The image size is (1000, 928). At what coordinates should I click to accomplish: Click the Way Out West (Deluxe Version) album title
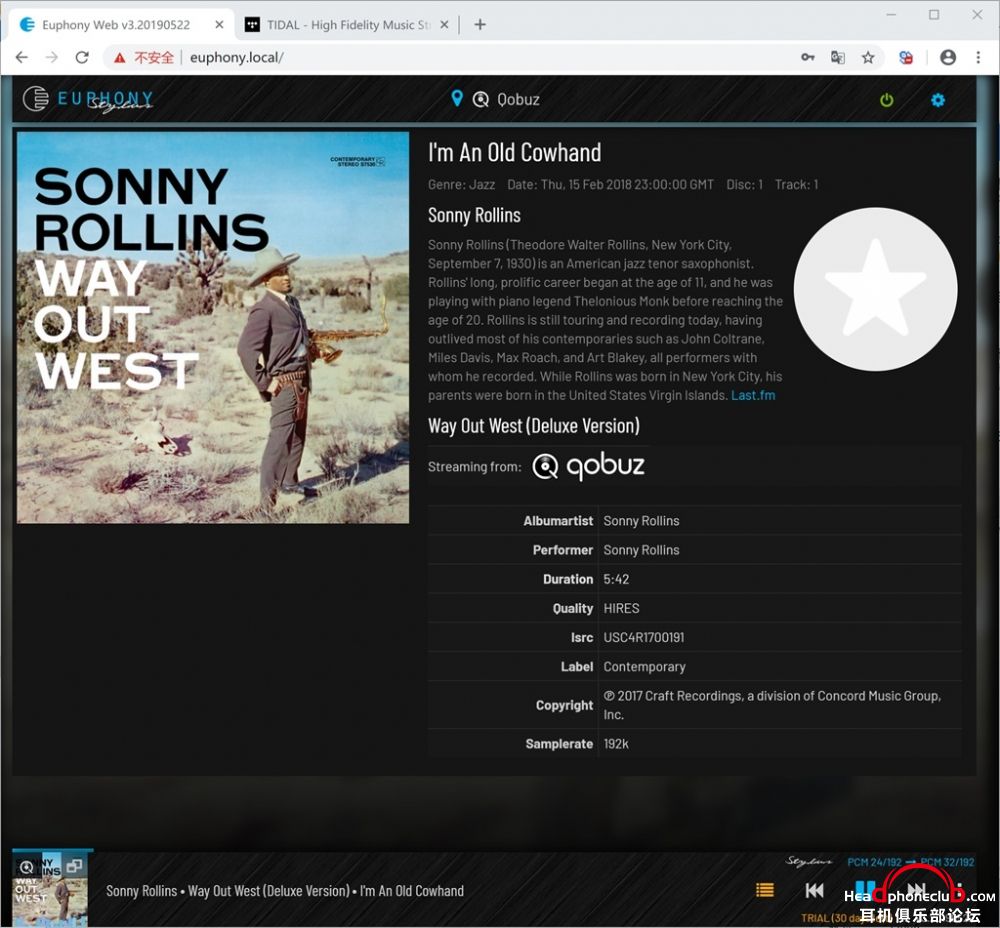(534, 425)
